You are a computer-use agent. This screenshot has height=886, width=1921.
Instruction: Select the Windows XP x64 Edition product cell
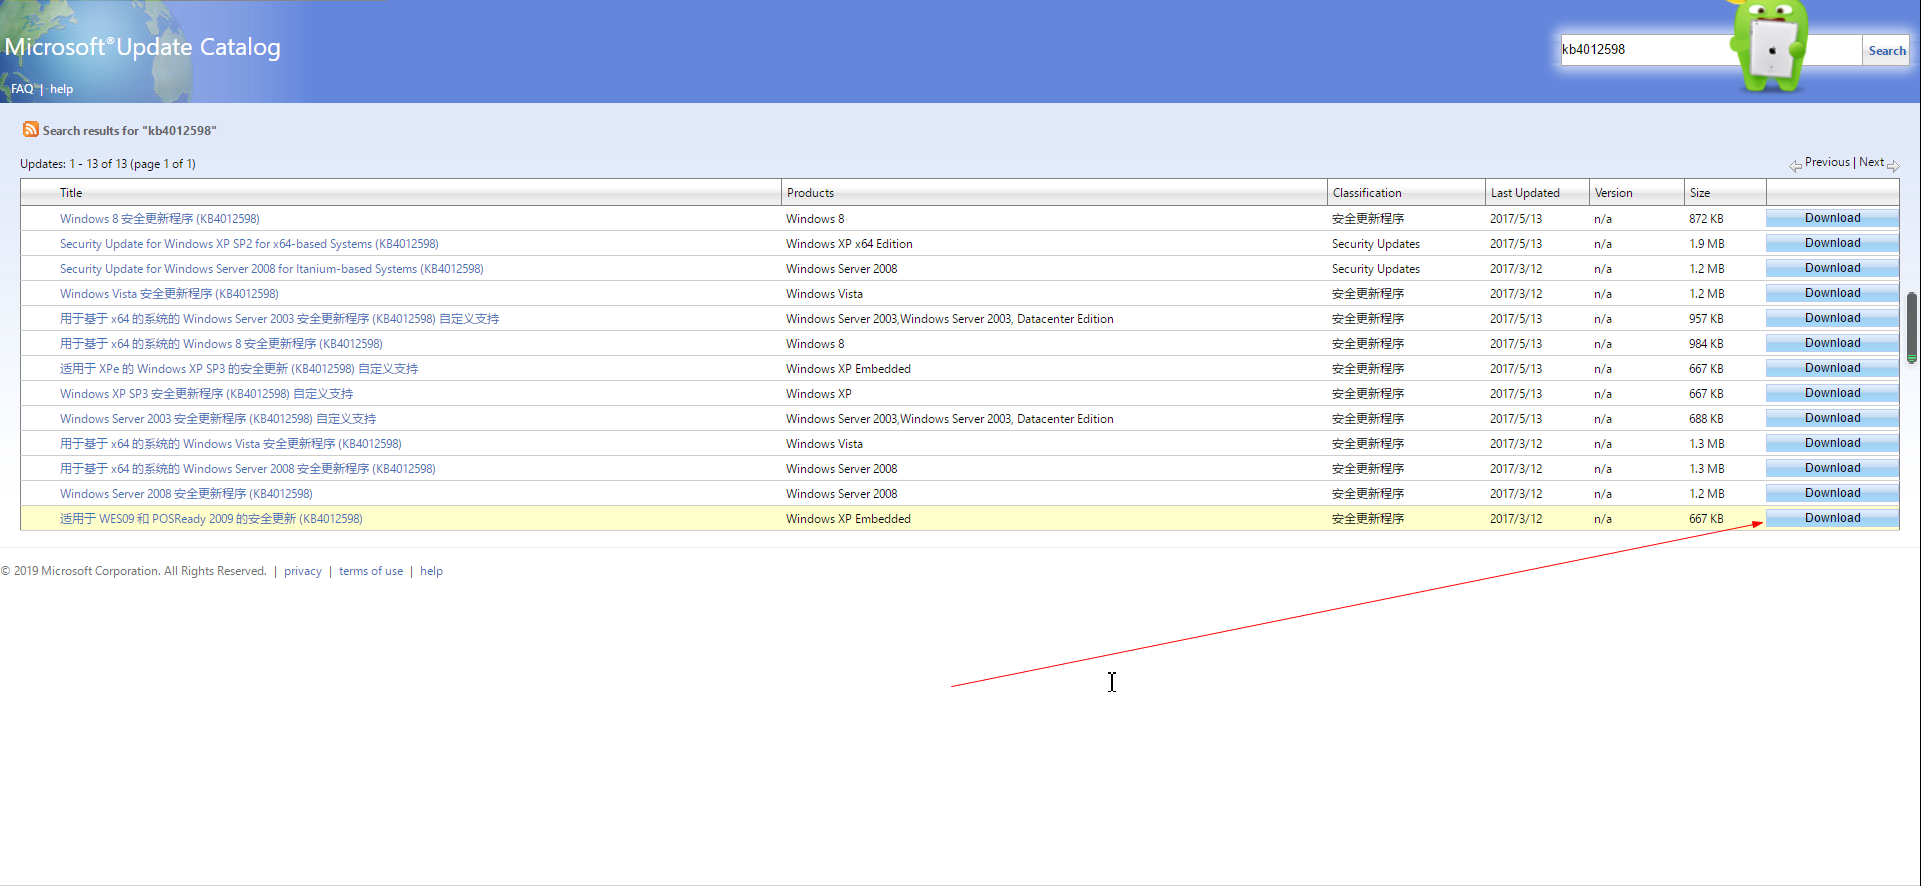pos(849,244)
